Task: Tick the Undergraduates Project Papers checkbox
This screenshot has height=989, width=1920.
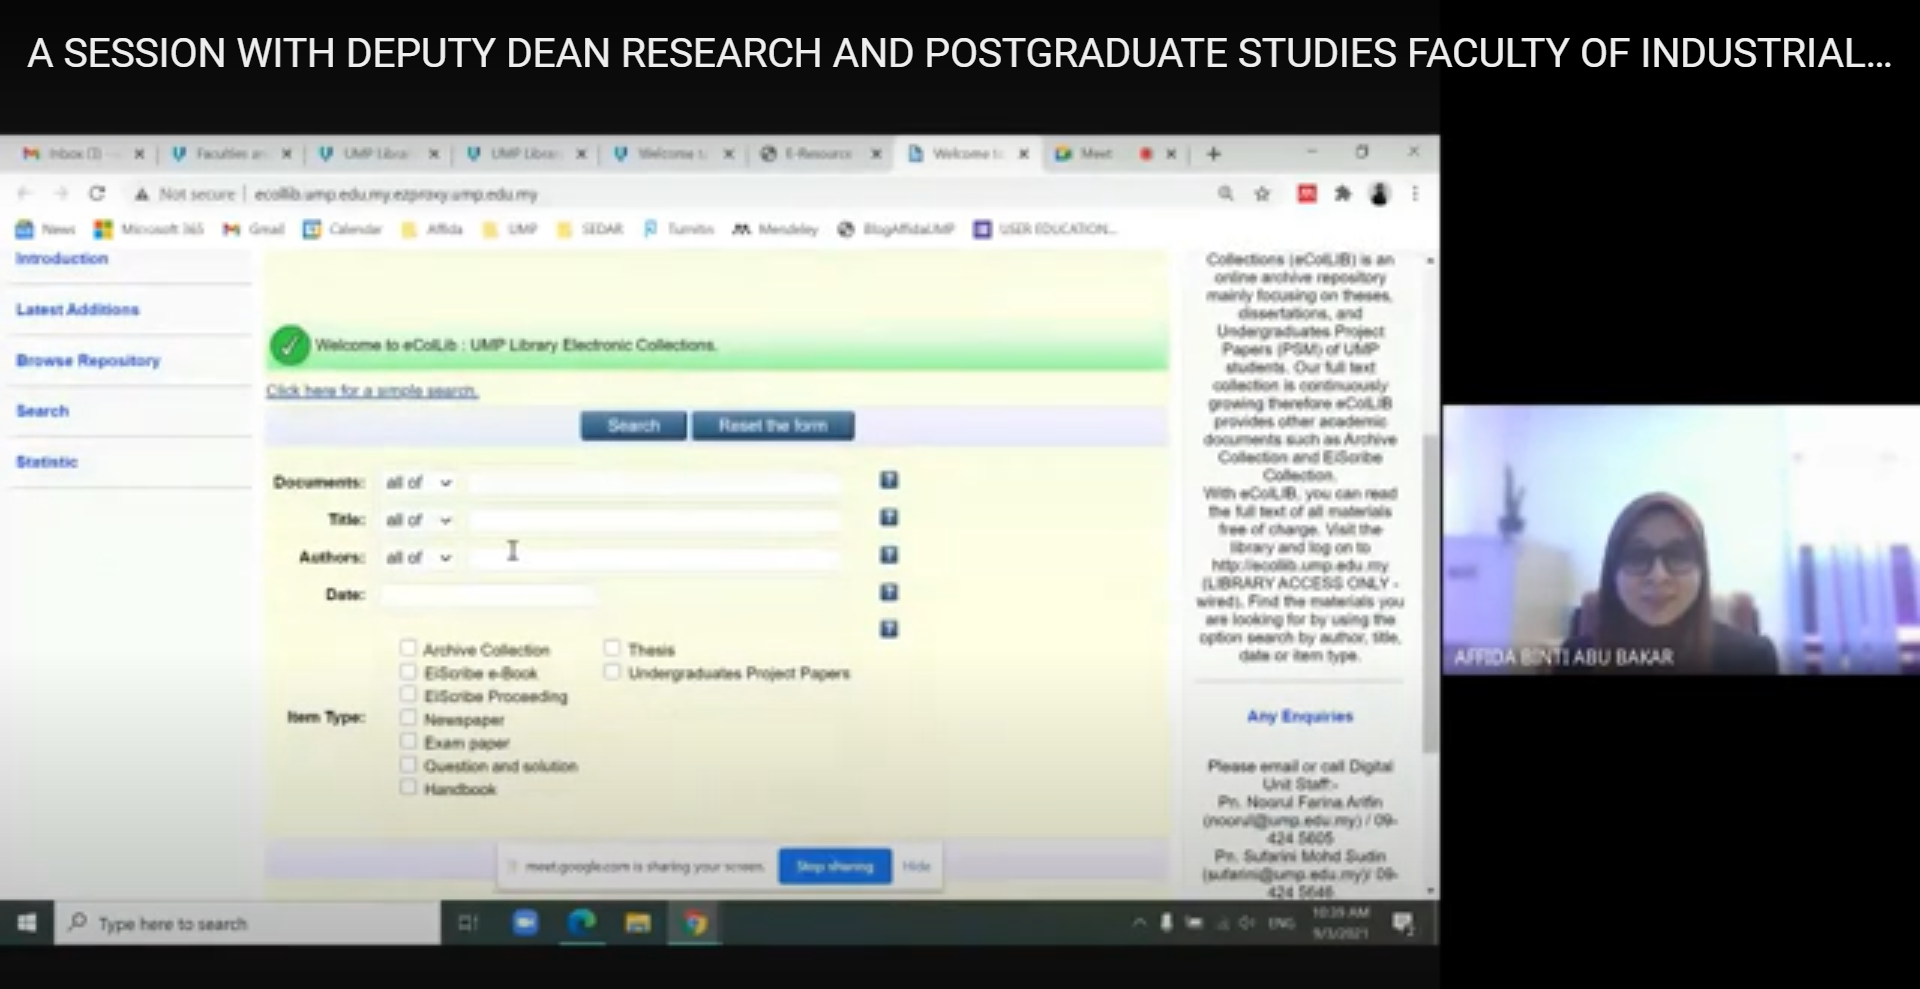Action: tap(612, 671)
